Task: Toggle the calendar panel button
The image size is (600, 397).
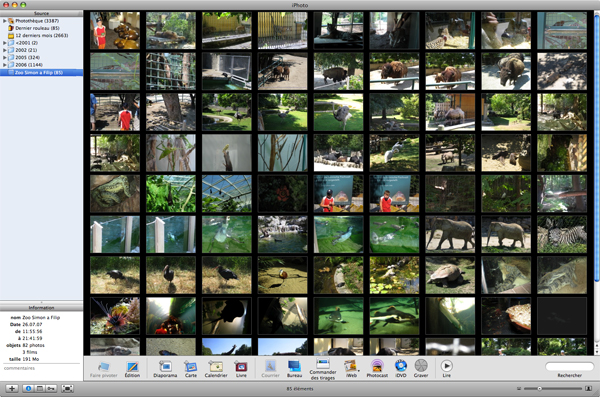Action: (x=39, y=389)
